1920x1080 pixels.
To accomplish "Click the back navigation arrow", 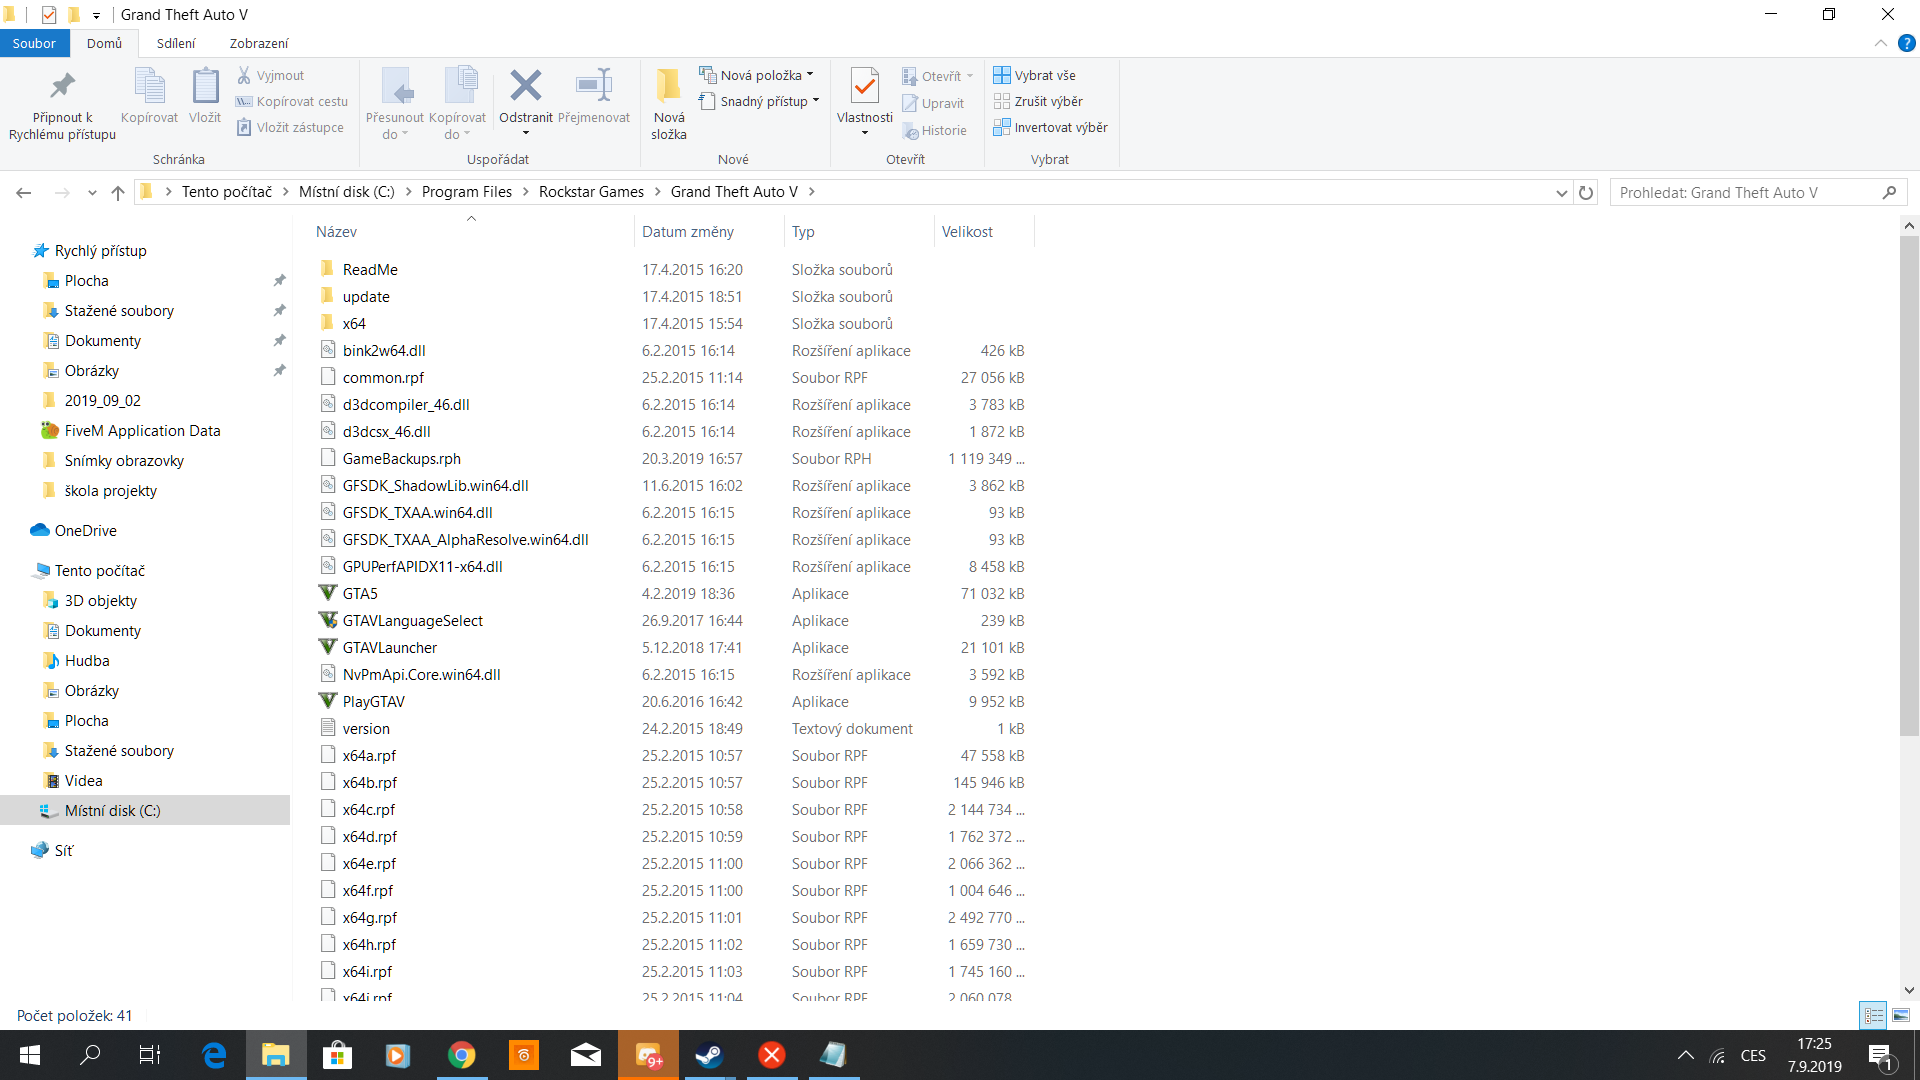I will [x=24, y=192].
